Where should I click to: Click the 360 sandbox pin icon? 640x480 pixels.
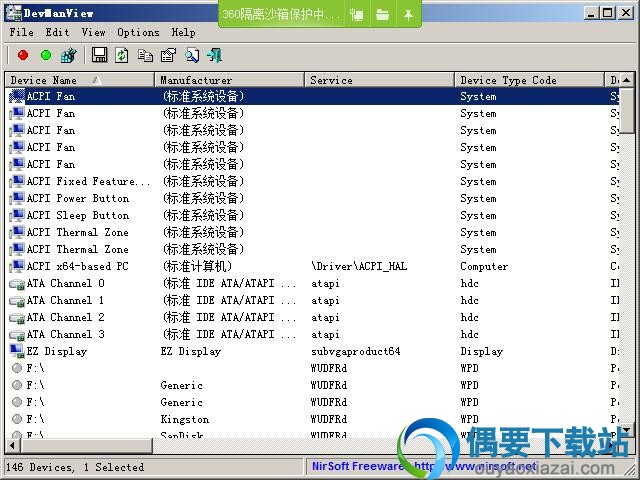(x=408, y=15)
